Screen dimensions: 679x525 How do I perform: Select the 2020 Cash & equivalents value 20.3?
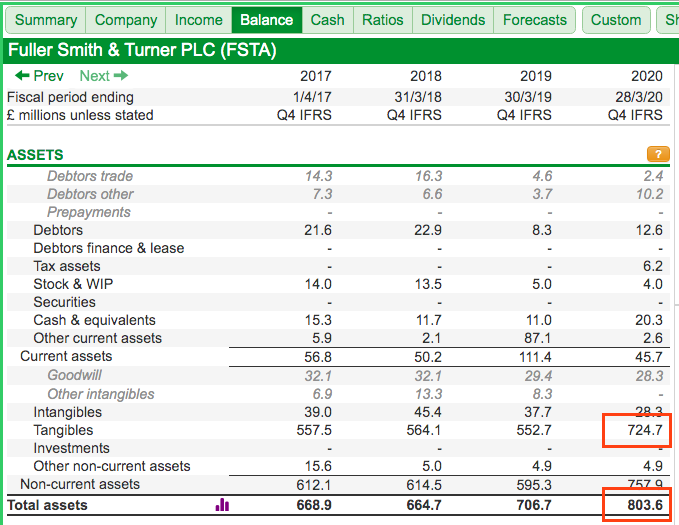click(649, 320)
